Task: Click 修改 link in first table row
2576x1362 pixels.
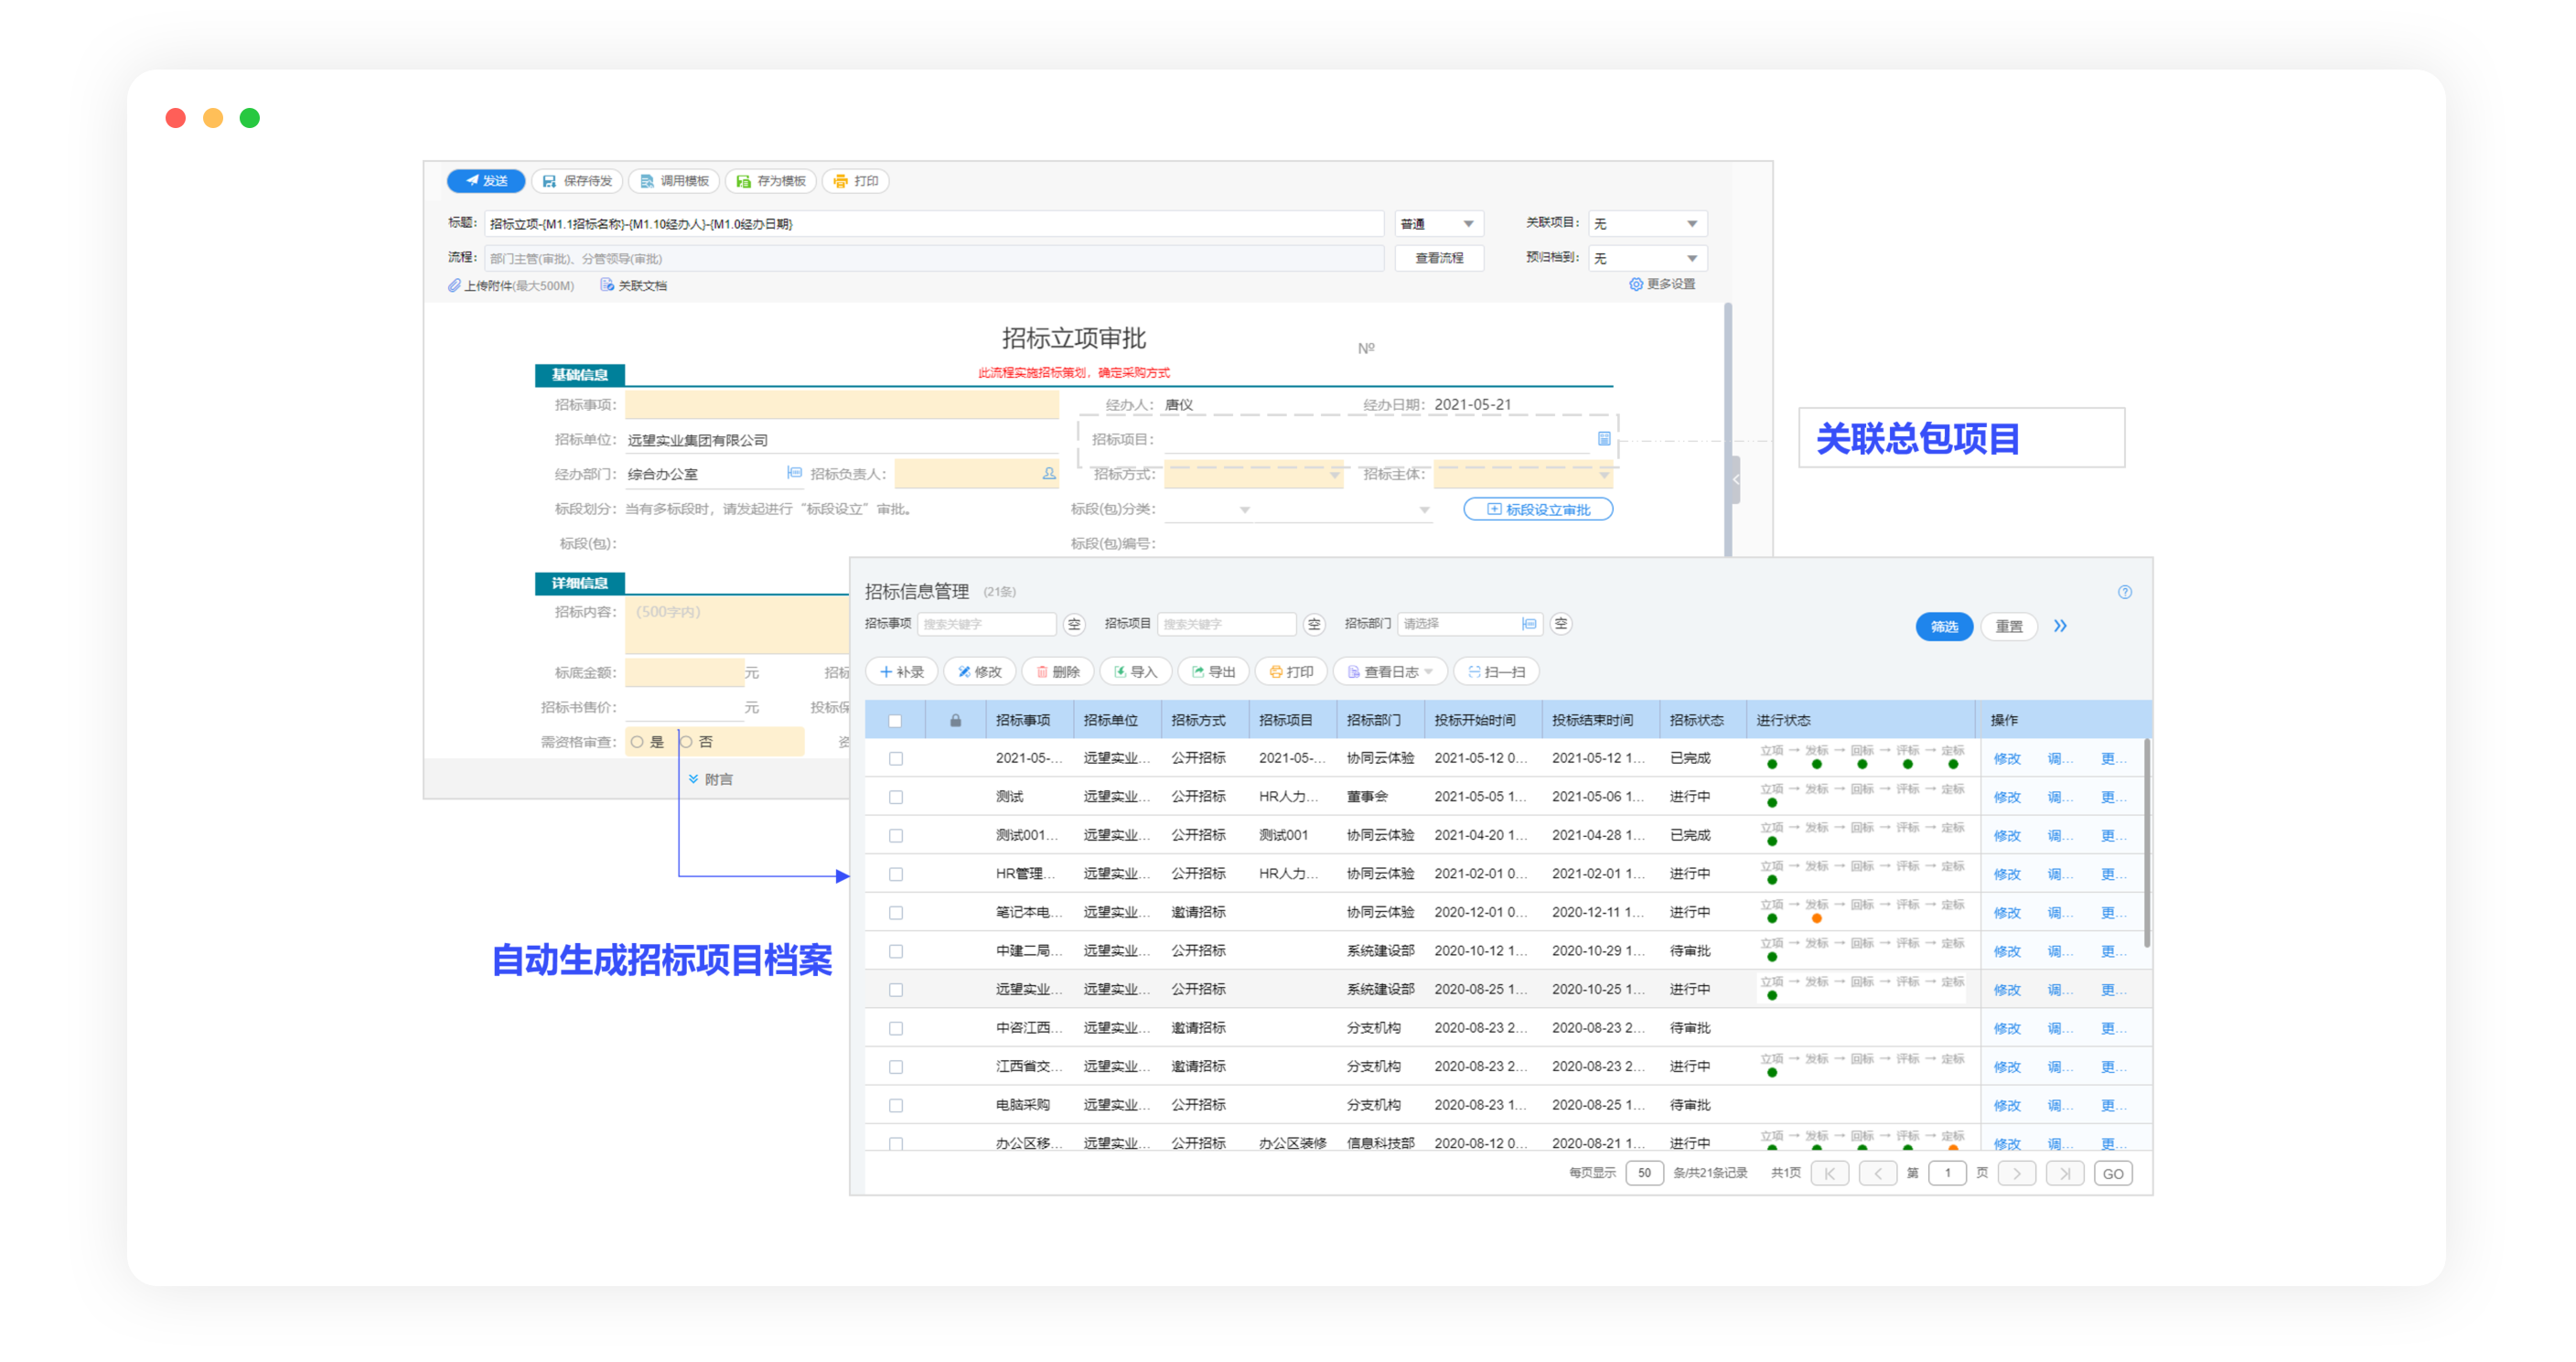Action: (x=2006, y=759)
